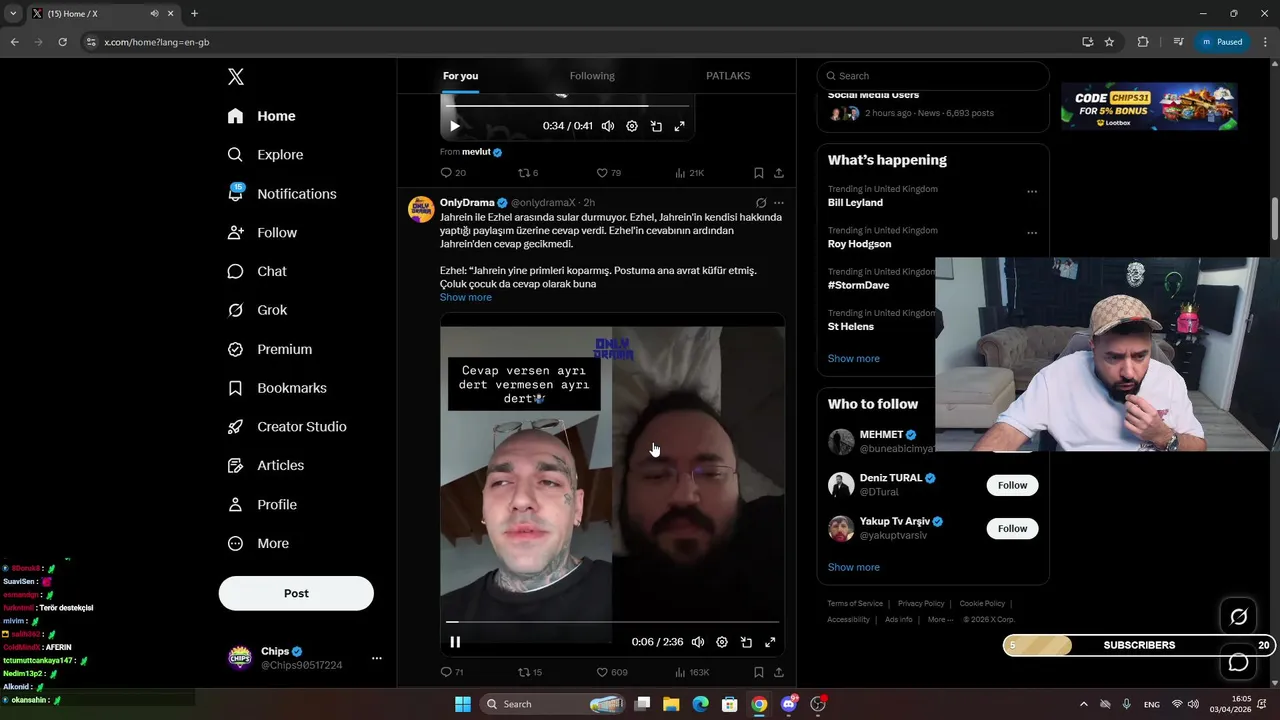Switch to the For you tab

pyautogui.click(x=460, y=76)
